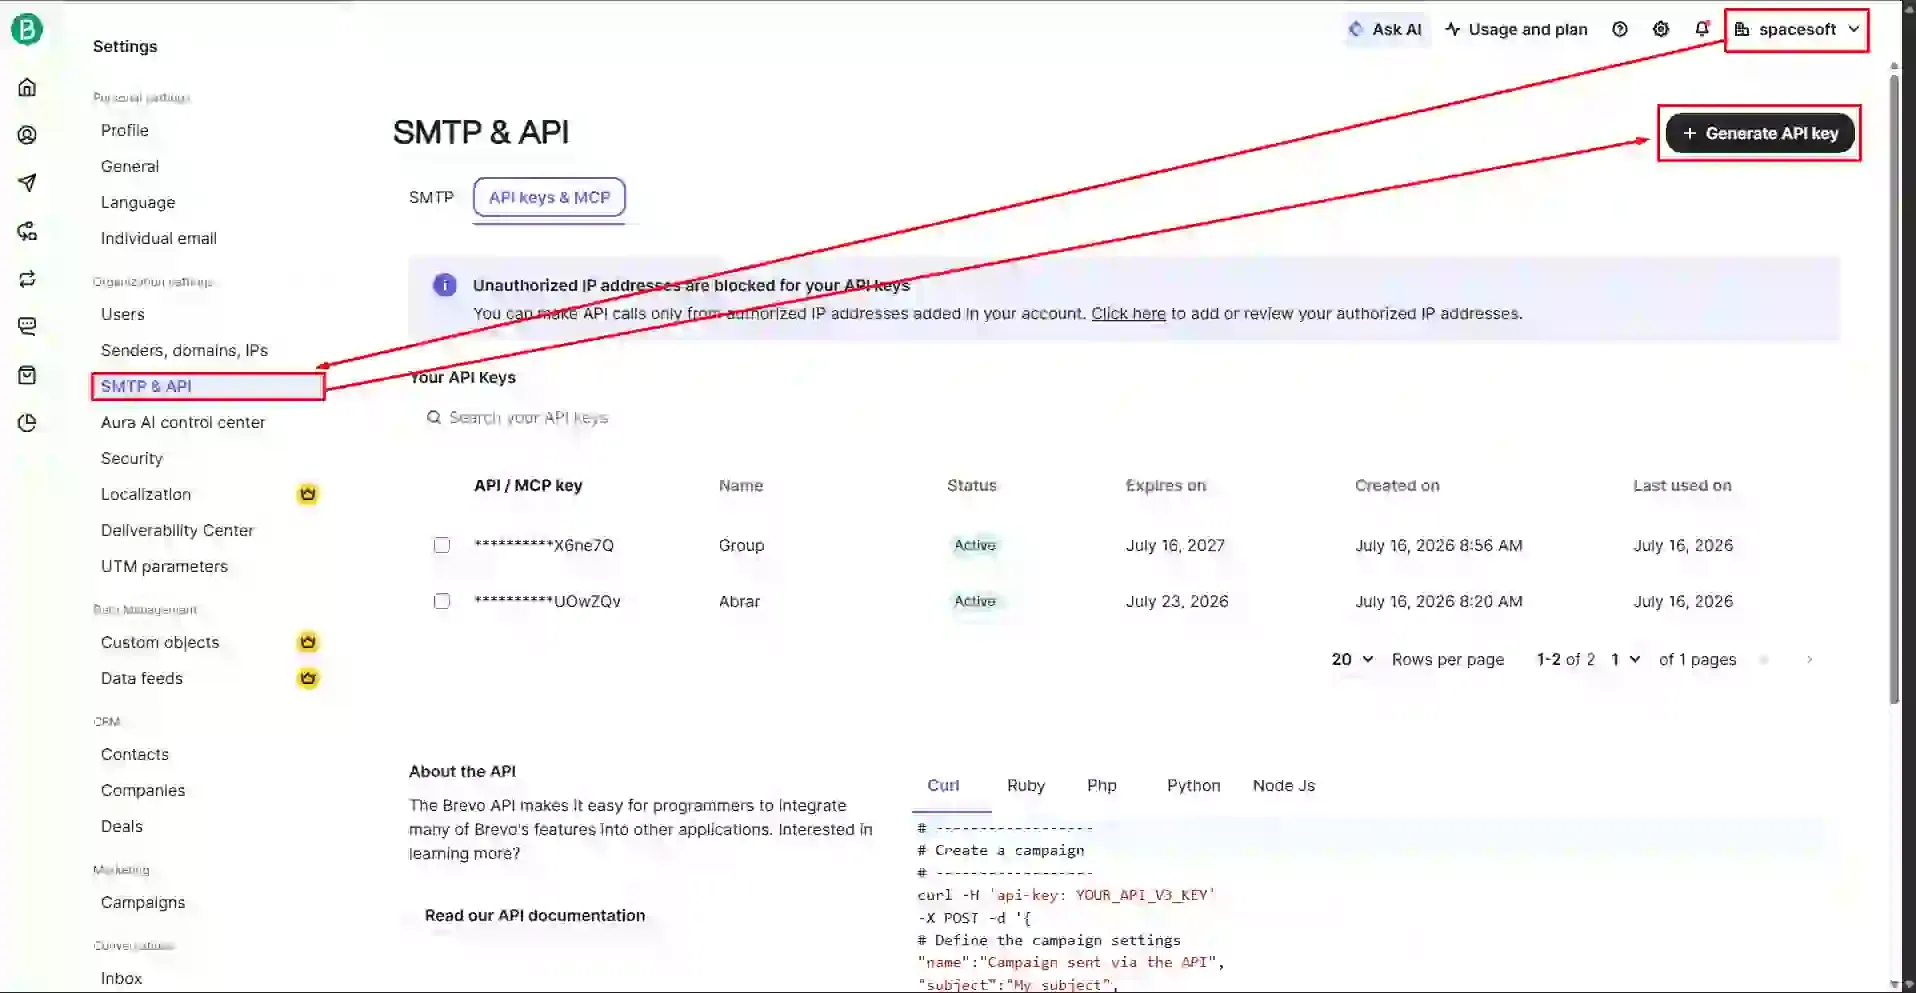Open Users in organization settings
This screenshot has height=993, width=1916.
coord(123,314)
